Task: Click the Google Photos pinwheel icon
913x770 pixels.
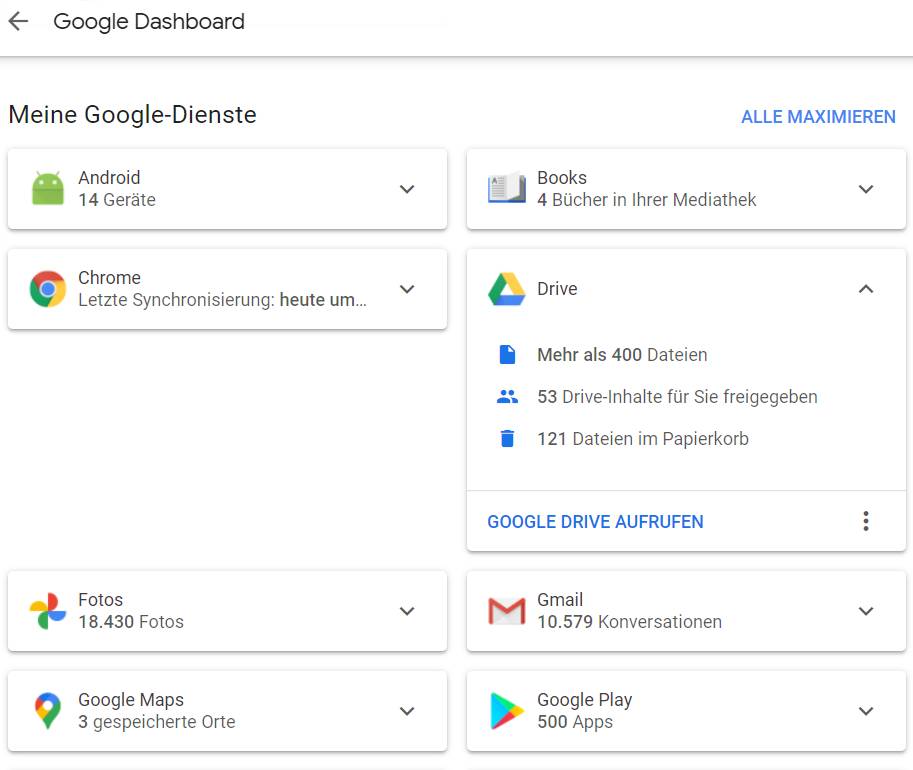Action: pyautogui.click(x=47, y=611)
